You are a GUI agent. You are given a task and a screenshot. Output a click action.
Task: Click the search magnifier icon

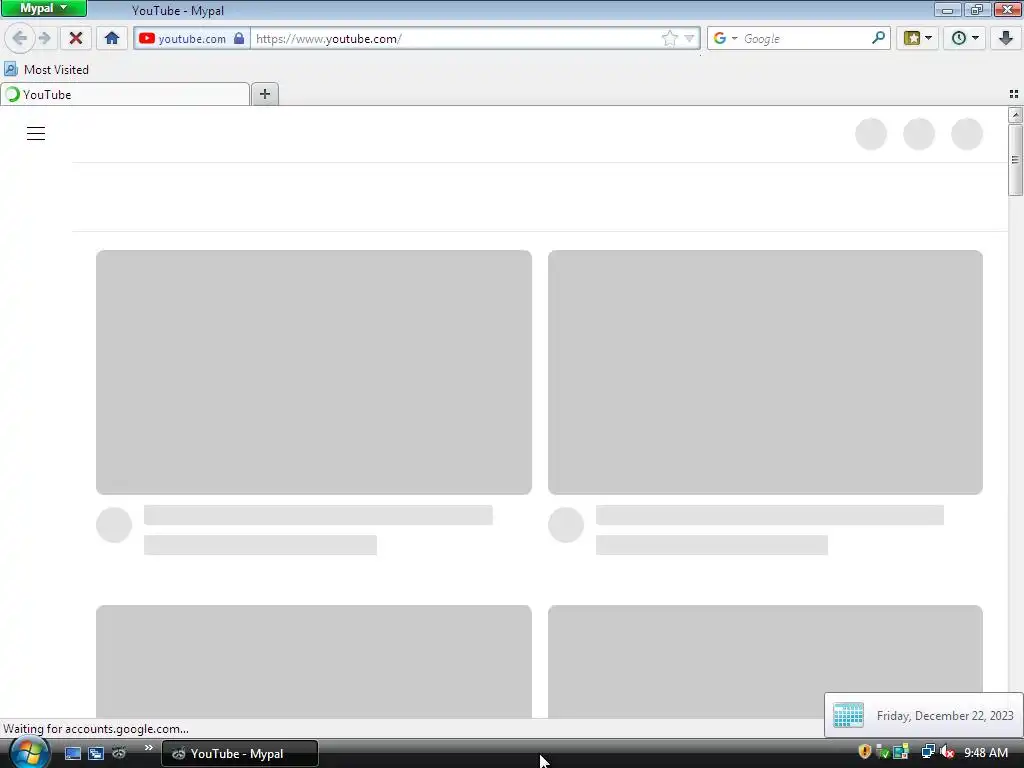point(878,38)
